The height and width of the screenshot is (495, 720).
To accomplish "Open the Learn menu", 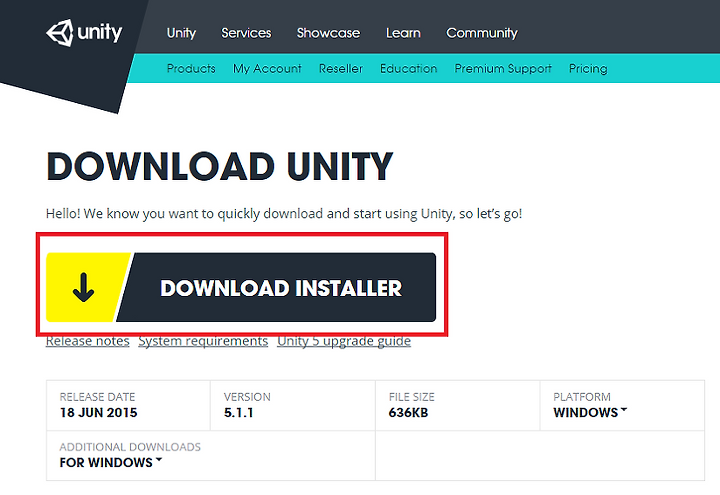I will tap(403, 33).
